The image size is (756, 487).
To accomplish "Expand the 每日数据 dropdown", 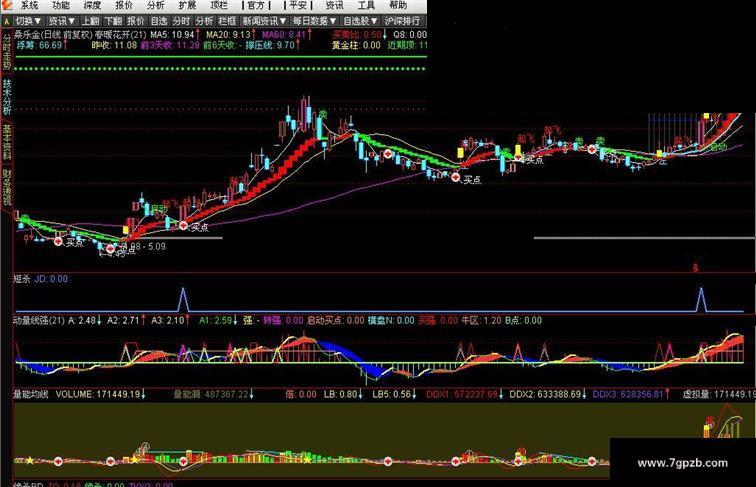I will pyautogui.click(x=314, y=21).
